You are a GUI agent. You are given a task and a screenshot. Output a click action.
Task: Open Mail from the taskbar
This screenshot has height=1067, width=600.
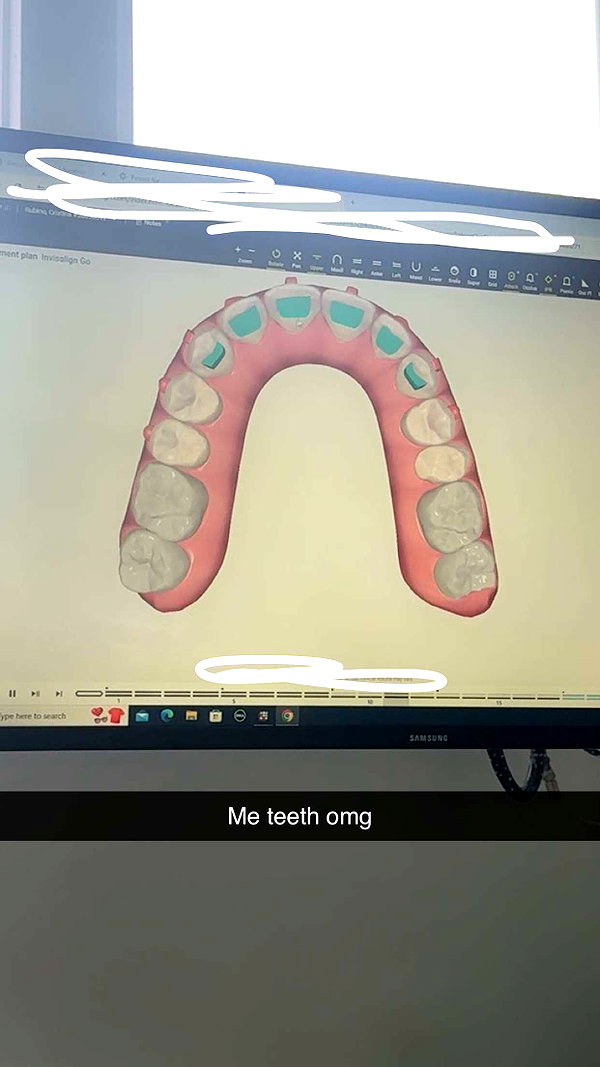click(x=142, y=716)
